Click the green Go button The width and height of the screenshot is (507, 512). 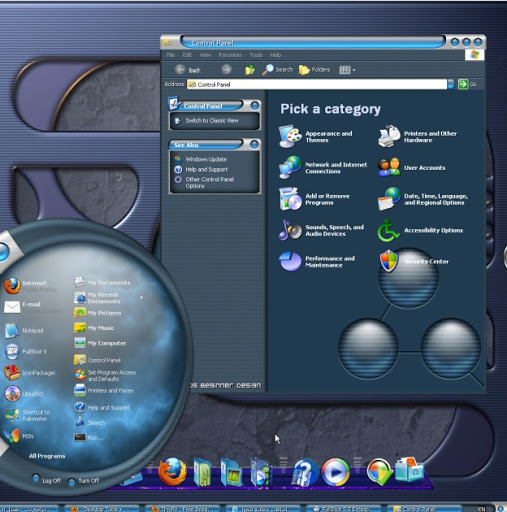[463, 84]
